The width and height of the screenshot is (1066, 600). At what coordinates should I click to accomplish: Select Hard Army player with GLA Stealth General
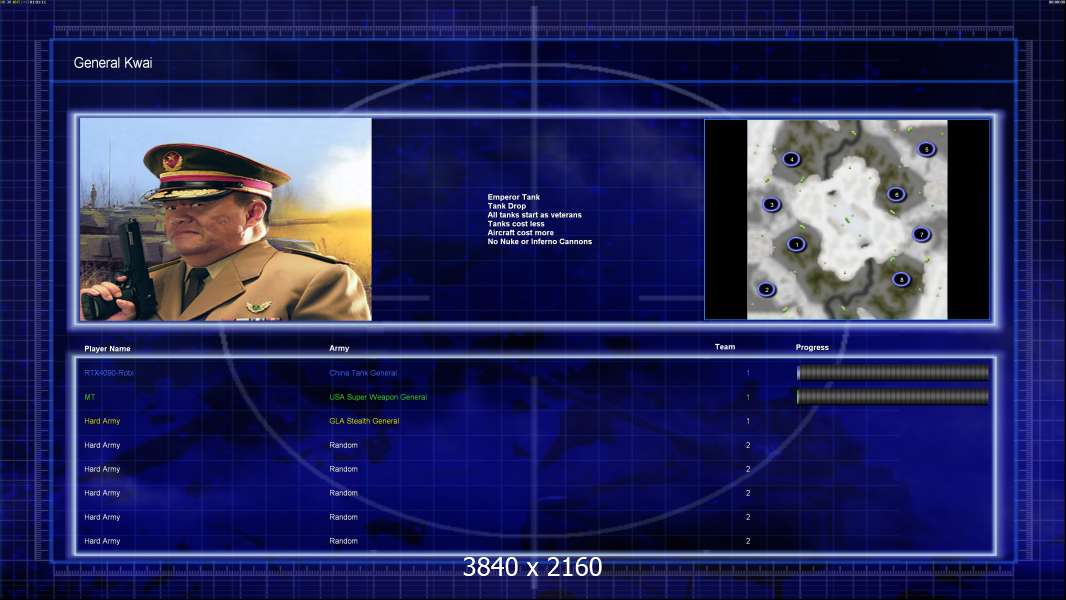click(x=102, y=421)
